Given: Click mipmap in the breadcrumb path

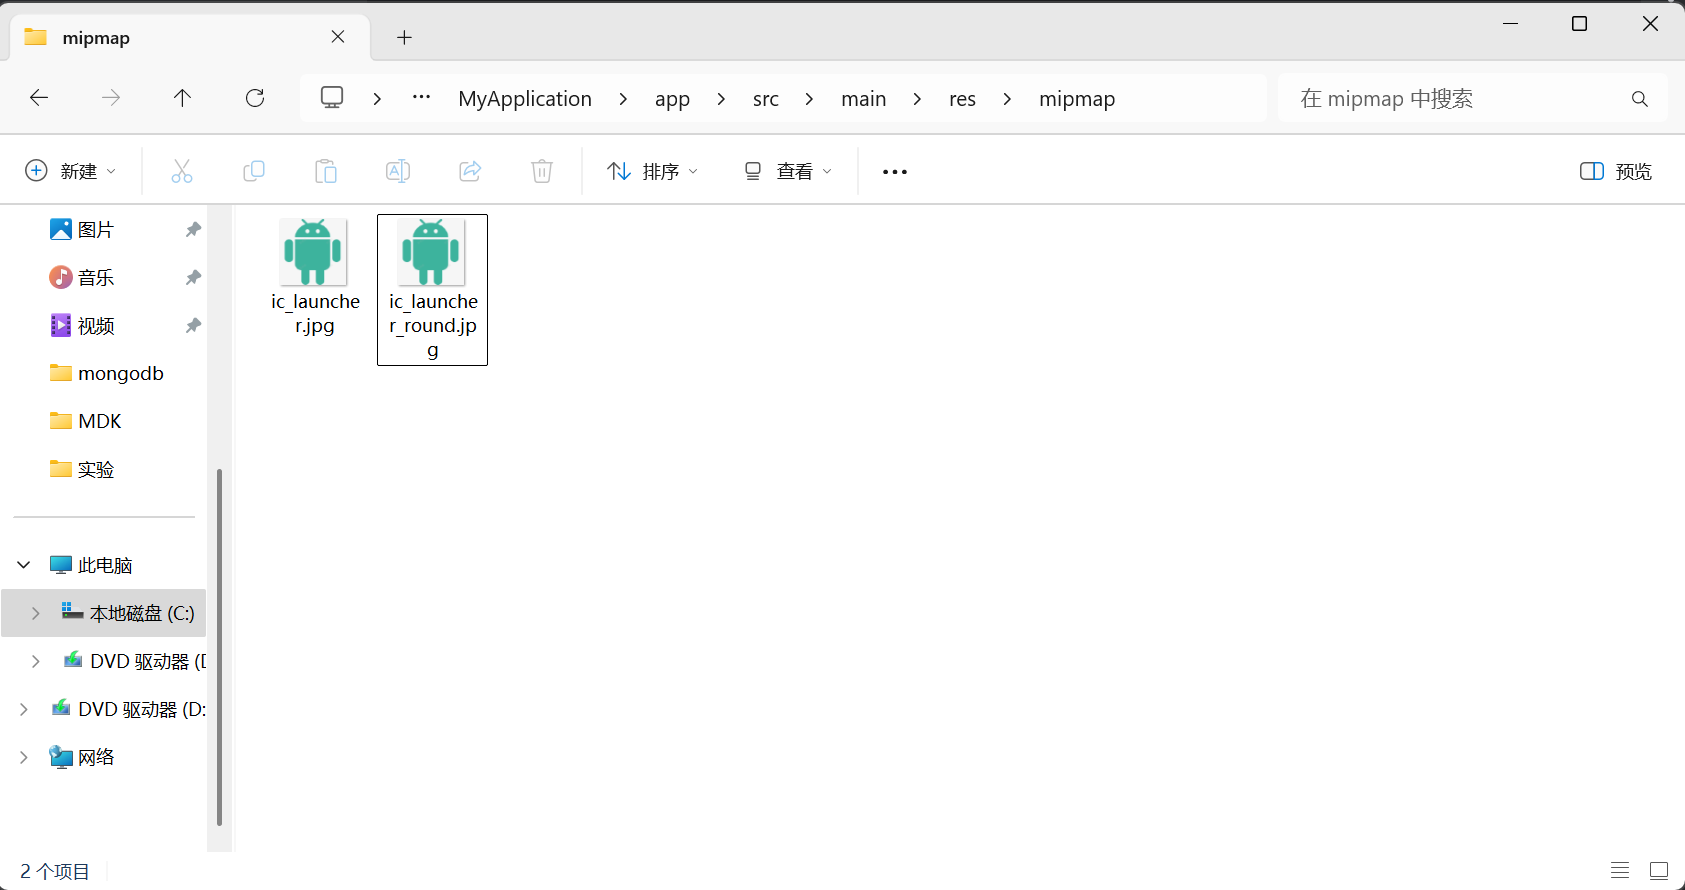Looking at the screenshot, I should click(1077, 98).
